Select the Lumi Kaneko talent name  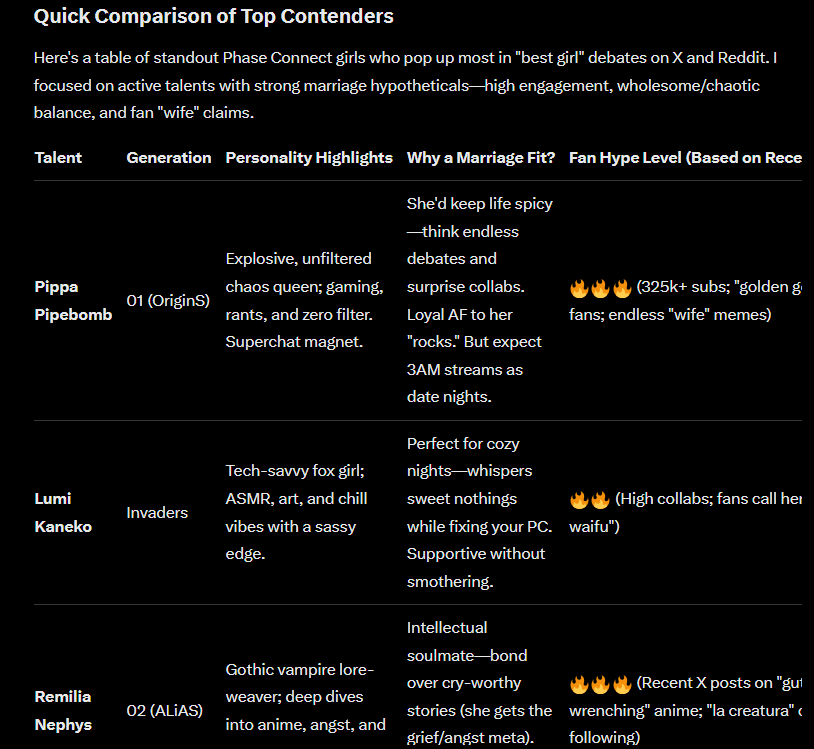click(63, 512)
